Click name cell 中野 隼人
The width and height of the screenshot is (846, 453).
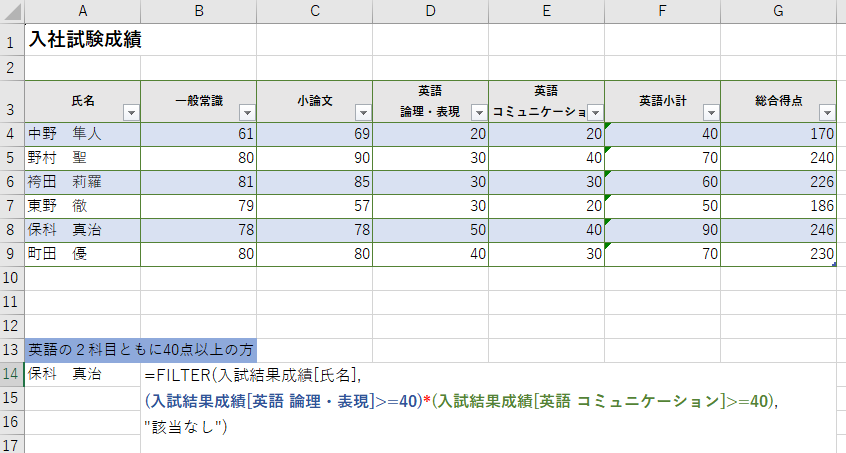click(83, 134)
